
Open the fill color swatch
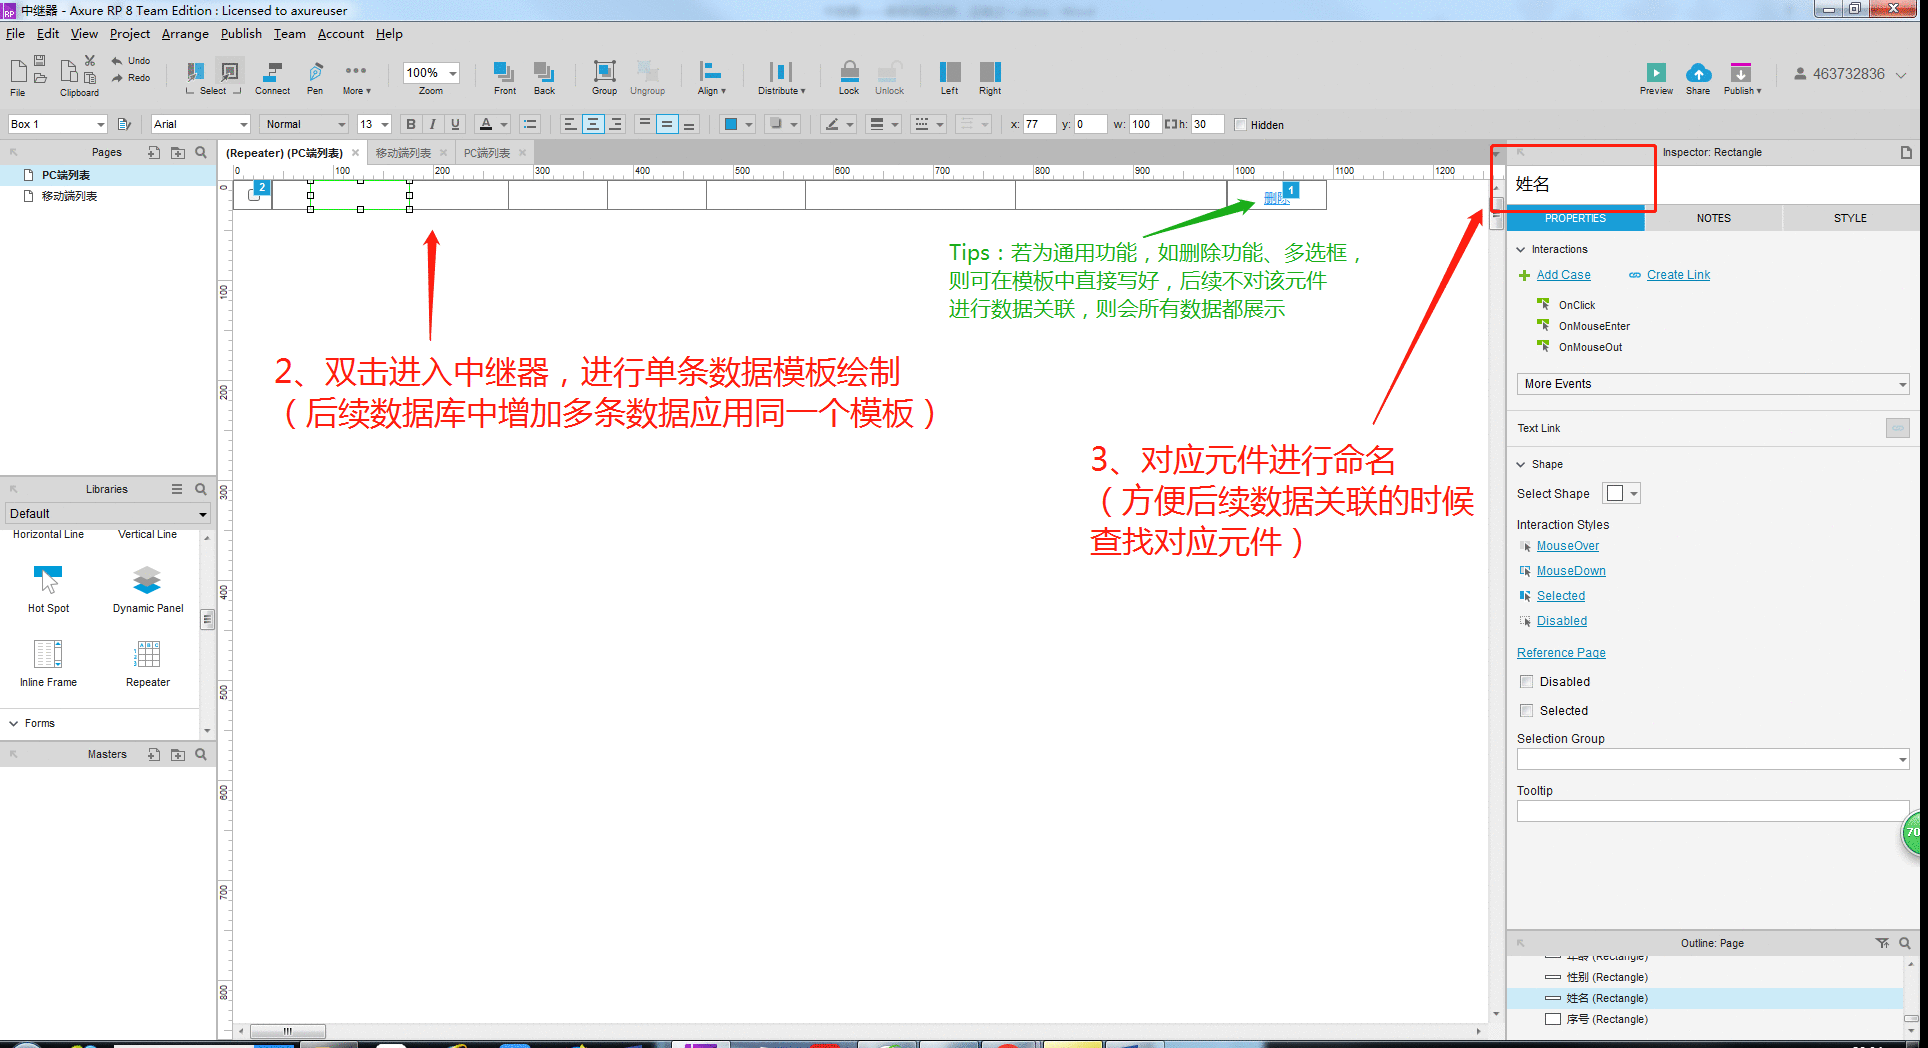731,125
